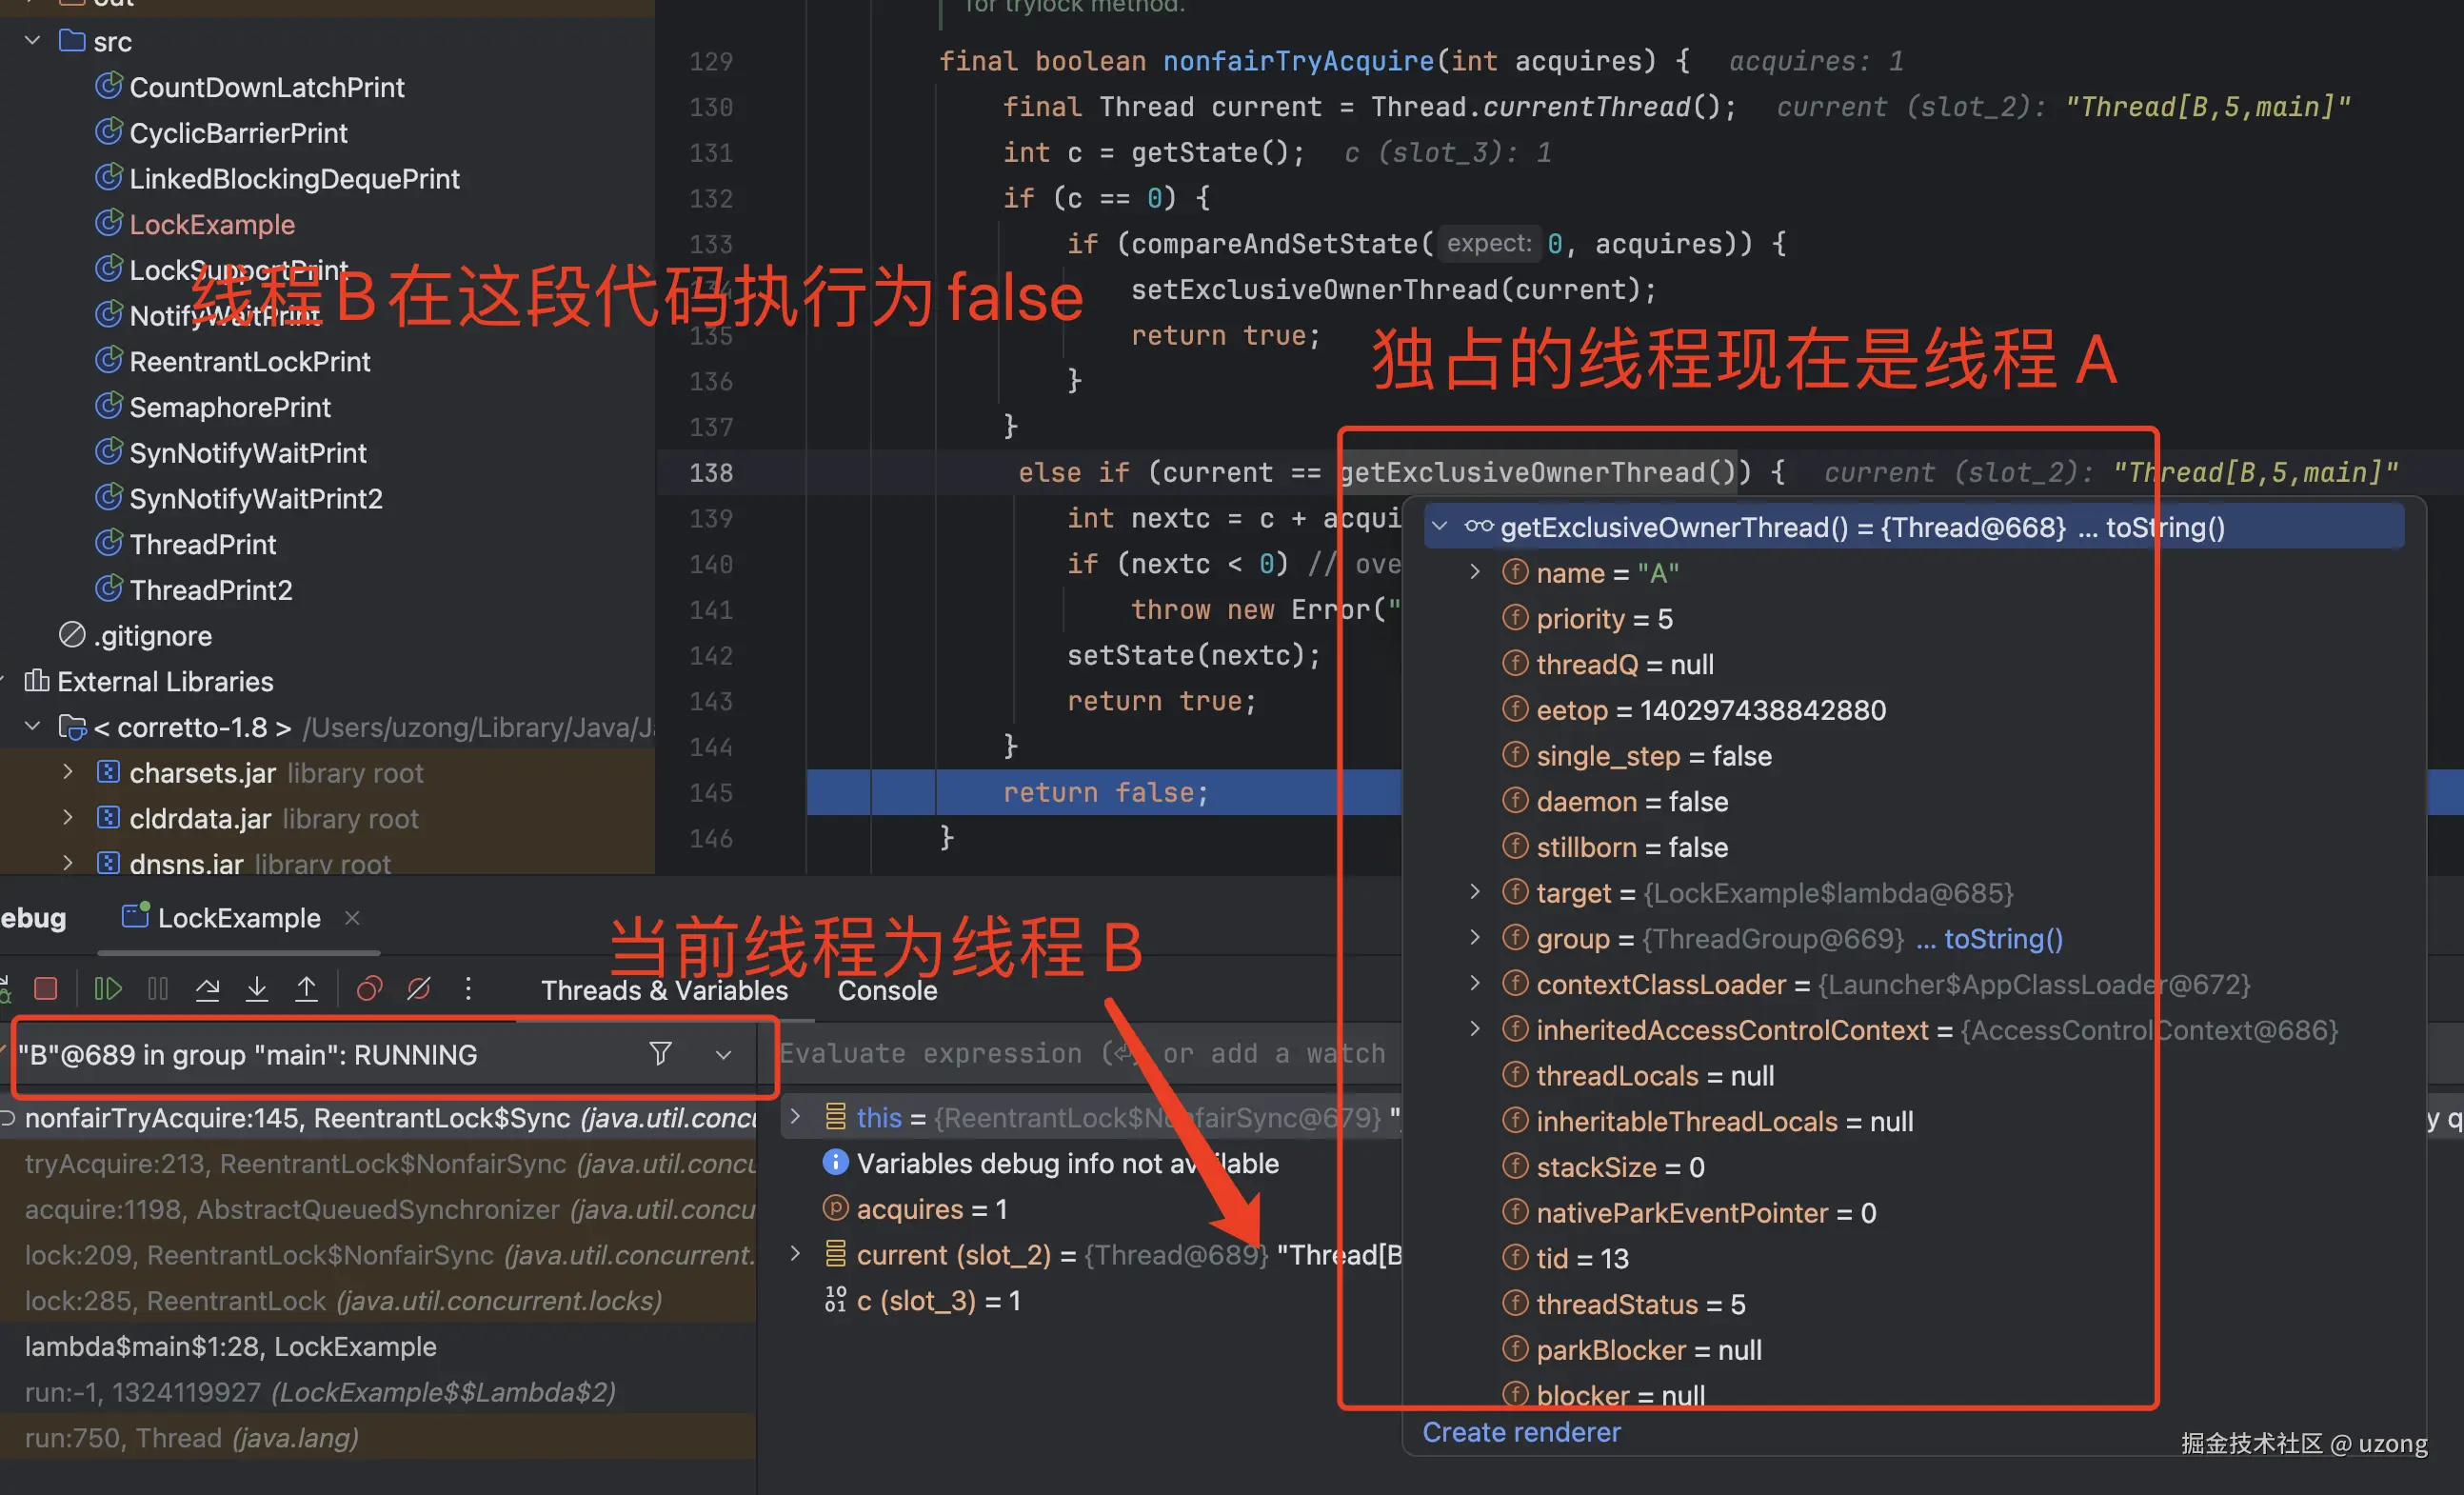The width and height of the screenshot is (2464, 1495).
Task: Open the thread selector dropdown arrow
Action: [723, 1055]
